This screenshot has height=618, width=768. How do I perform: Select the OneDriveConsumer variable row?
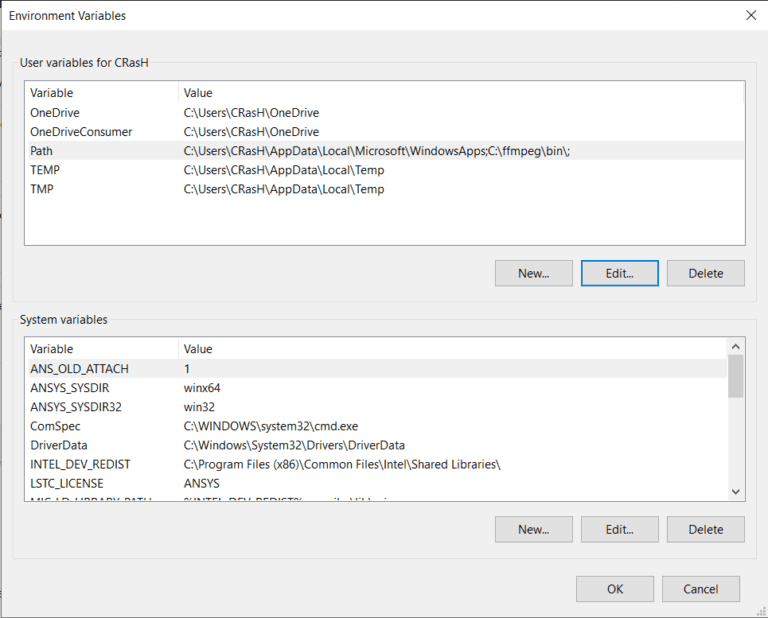coord(81,132)
